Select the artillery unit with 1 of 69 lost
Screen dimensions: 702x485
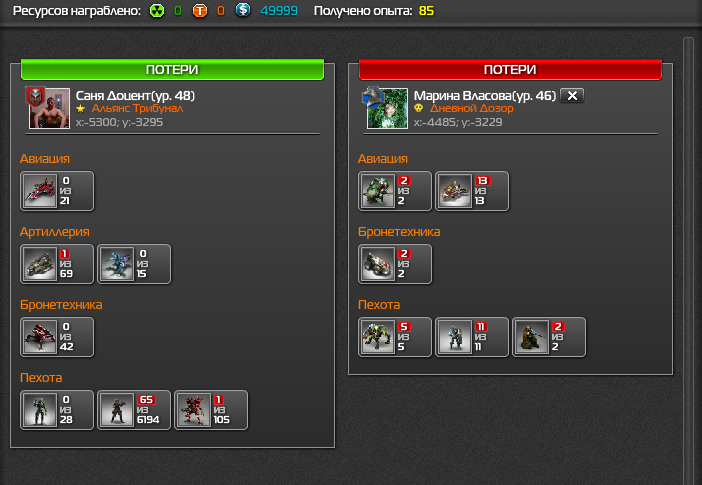[57, 264]
